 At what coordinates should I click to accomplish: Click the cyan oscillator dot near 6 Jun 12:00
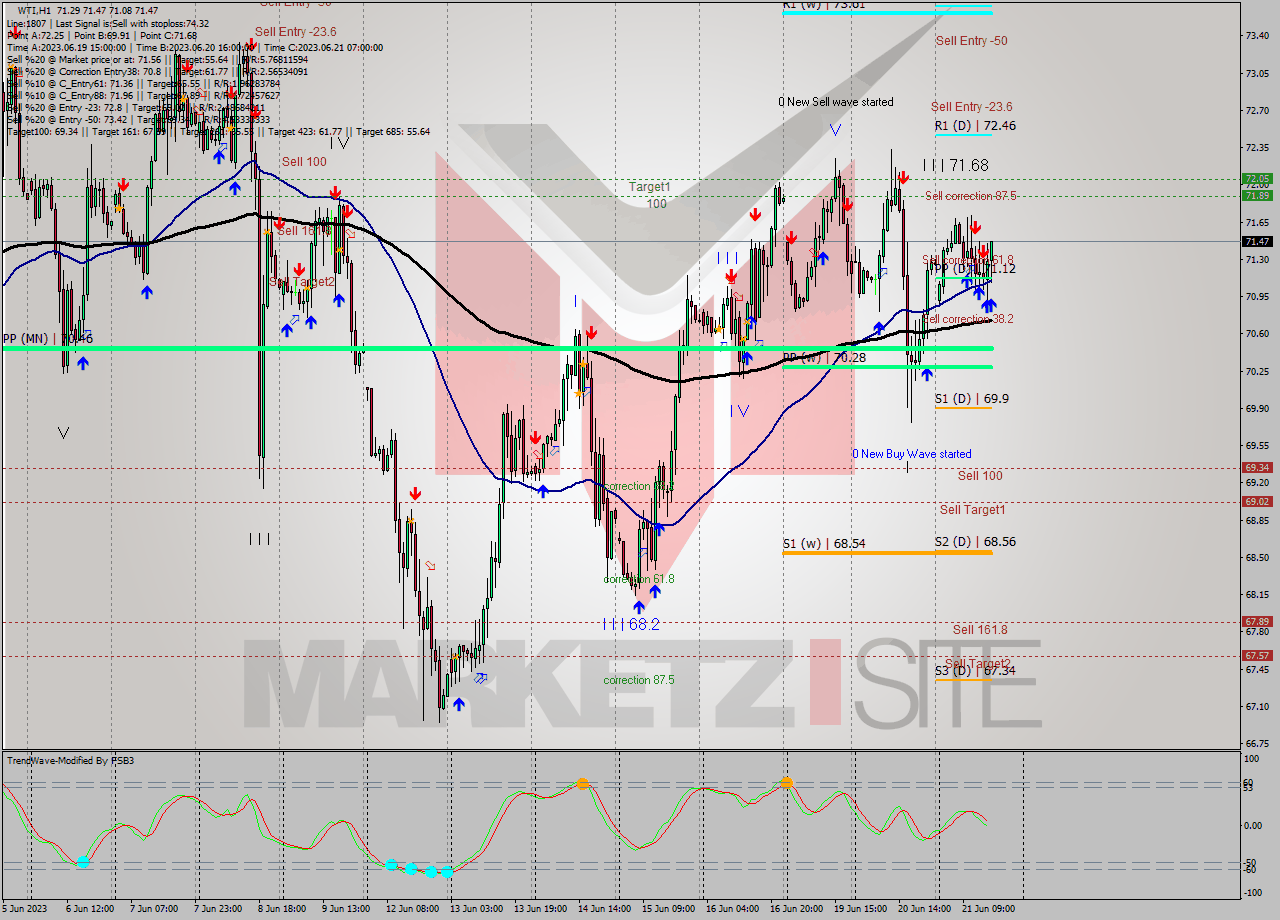click(x=83, y=861)
